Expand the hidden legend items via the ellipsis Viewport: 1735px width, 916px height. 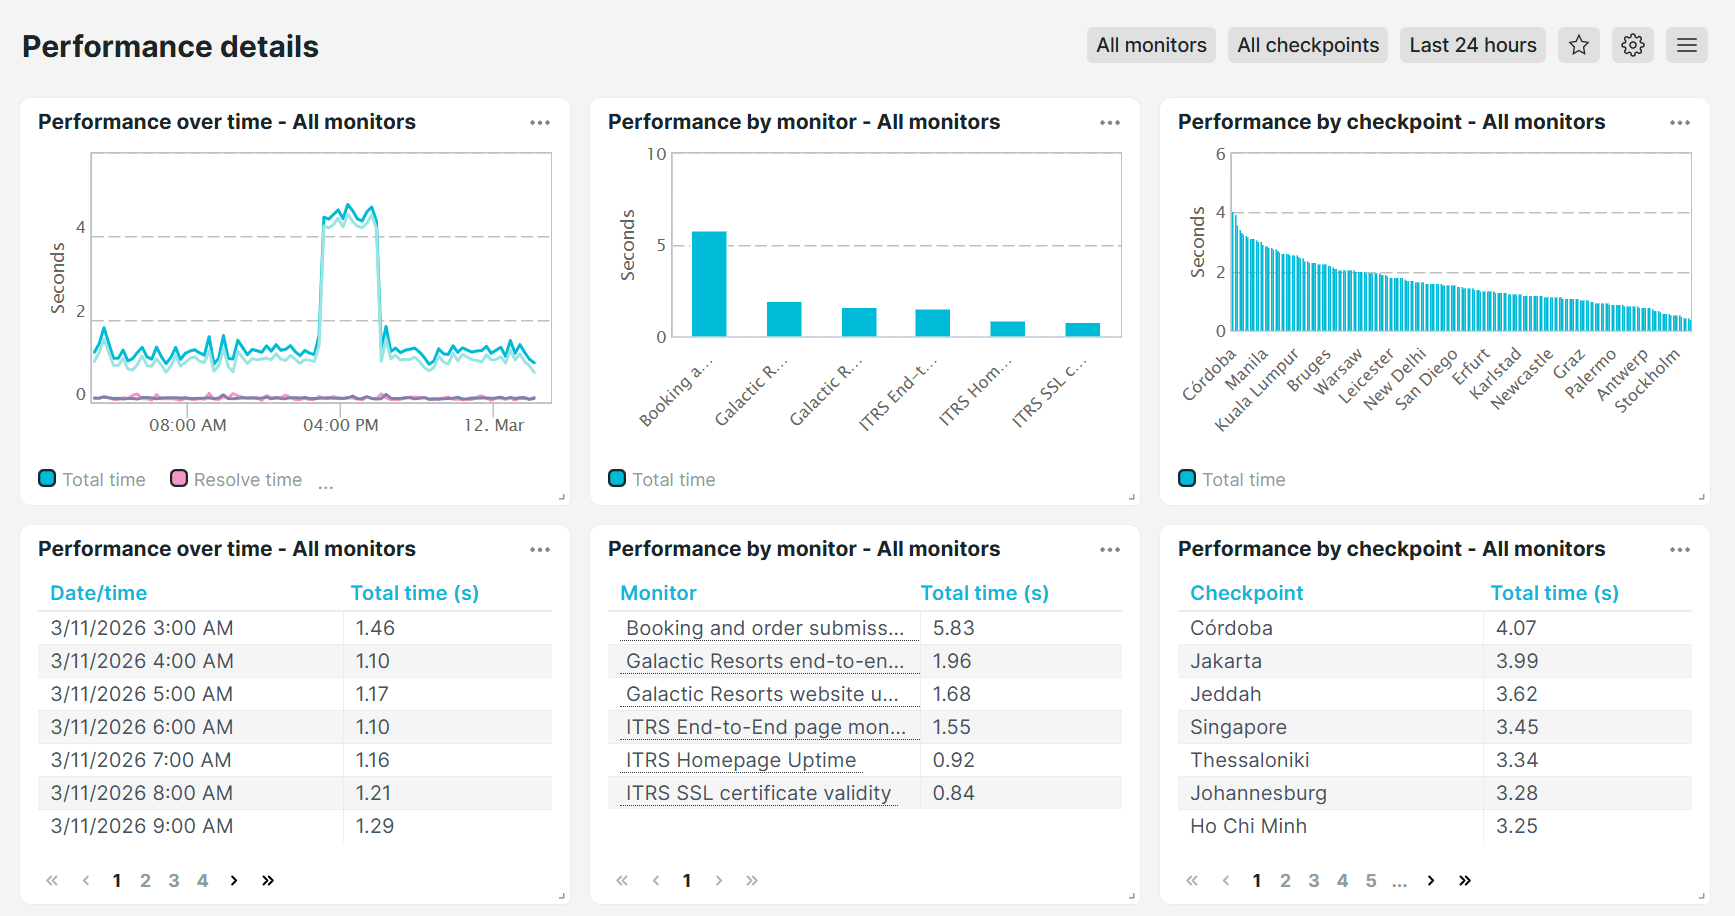click(325, 483)
